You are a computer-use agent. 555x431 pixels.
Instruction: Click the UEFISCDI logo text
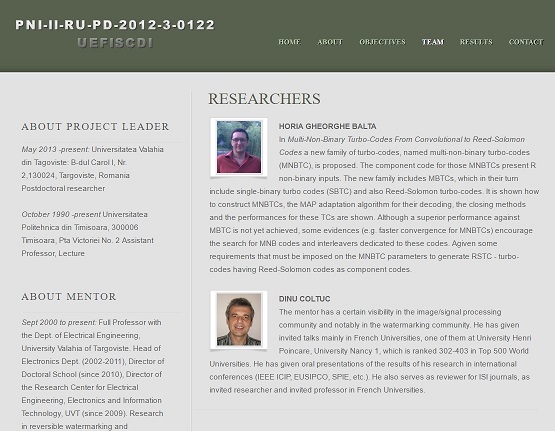[115, 43]
